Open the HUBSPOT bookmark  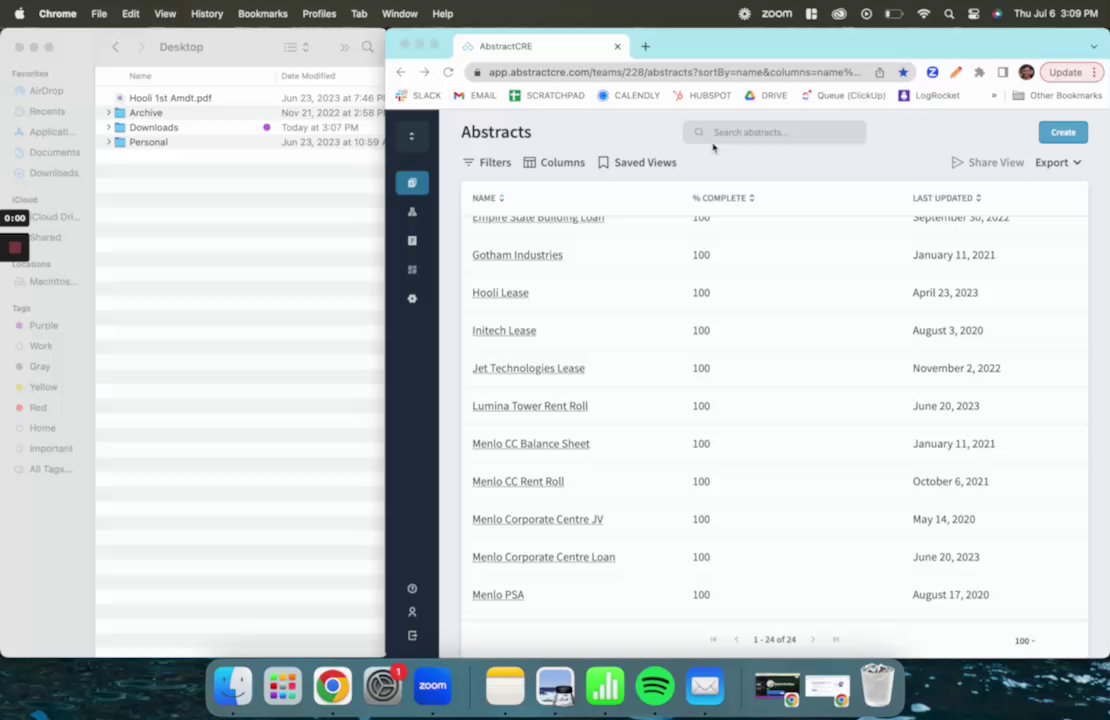(702, 96)
